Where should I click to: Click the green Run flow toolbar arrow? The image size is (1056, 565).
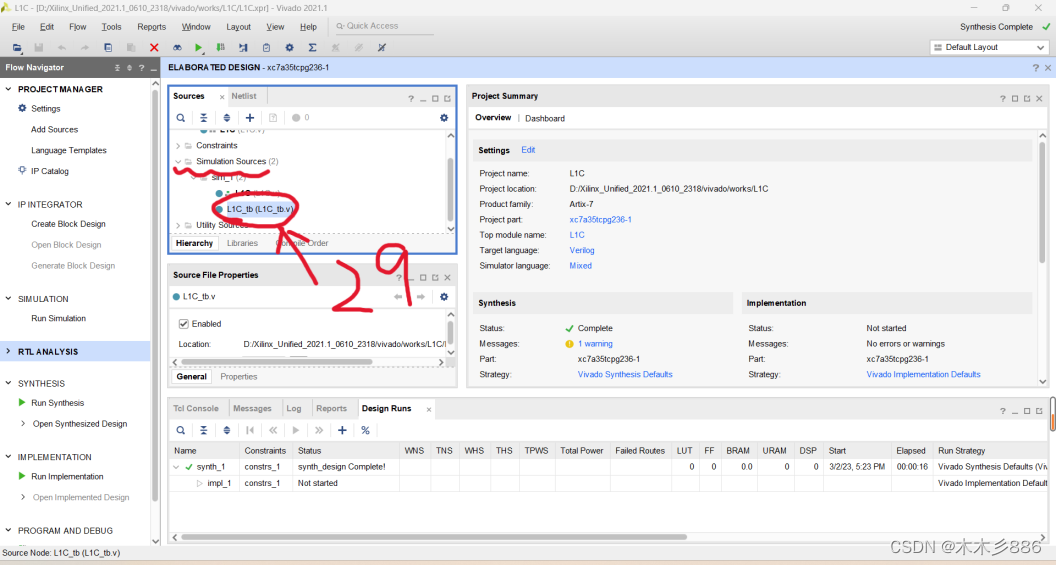tap(198, 48)
